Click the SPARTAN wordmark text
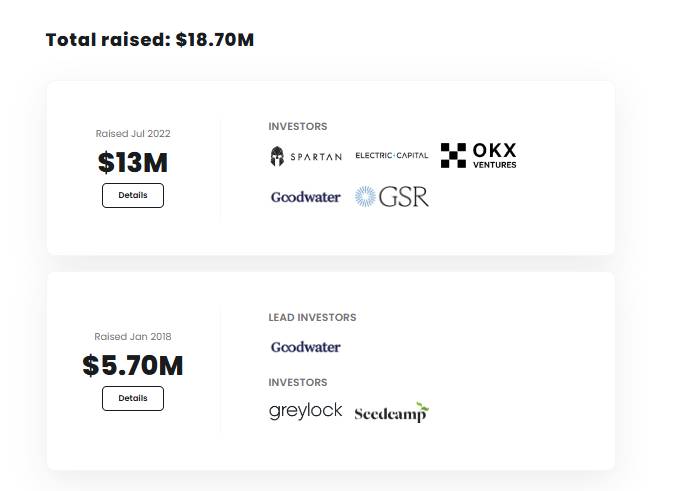The width and height of the screenshot is (681, 491). click(x=316, y=157)
